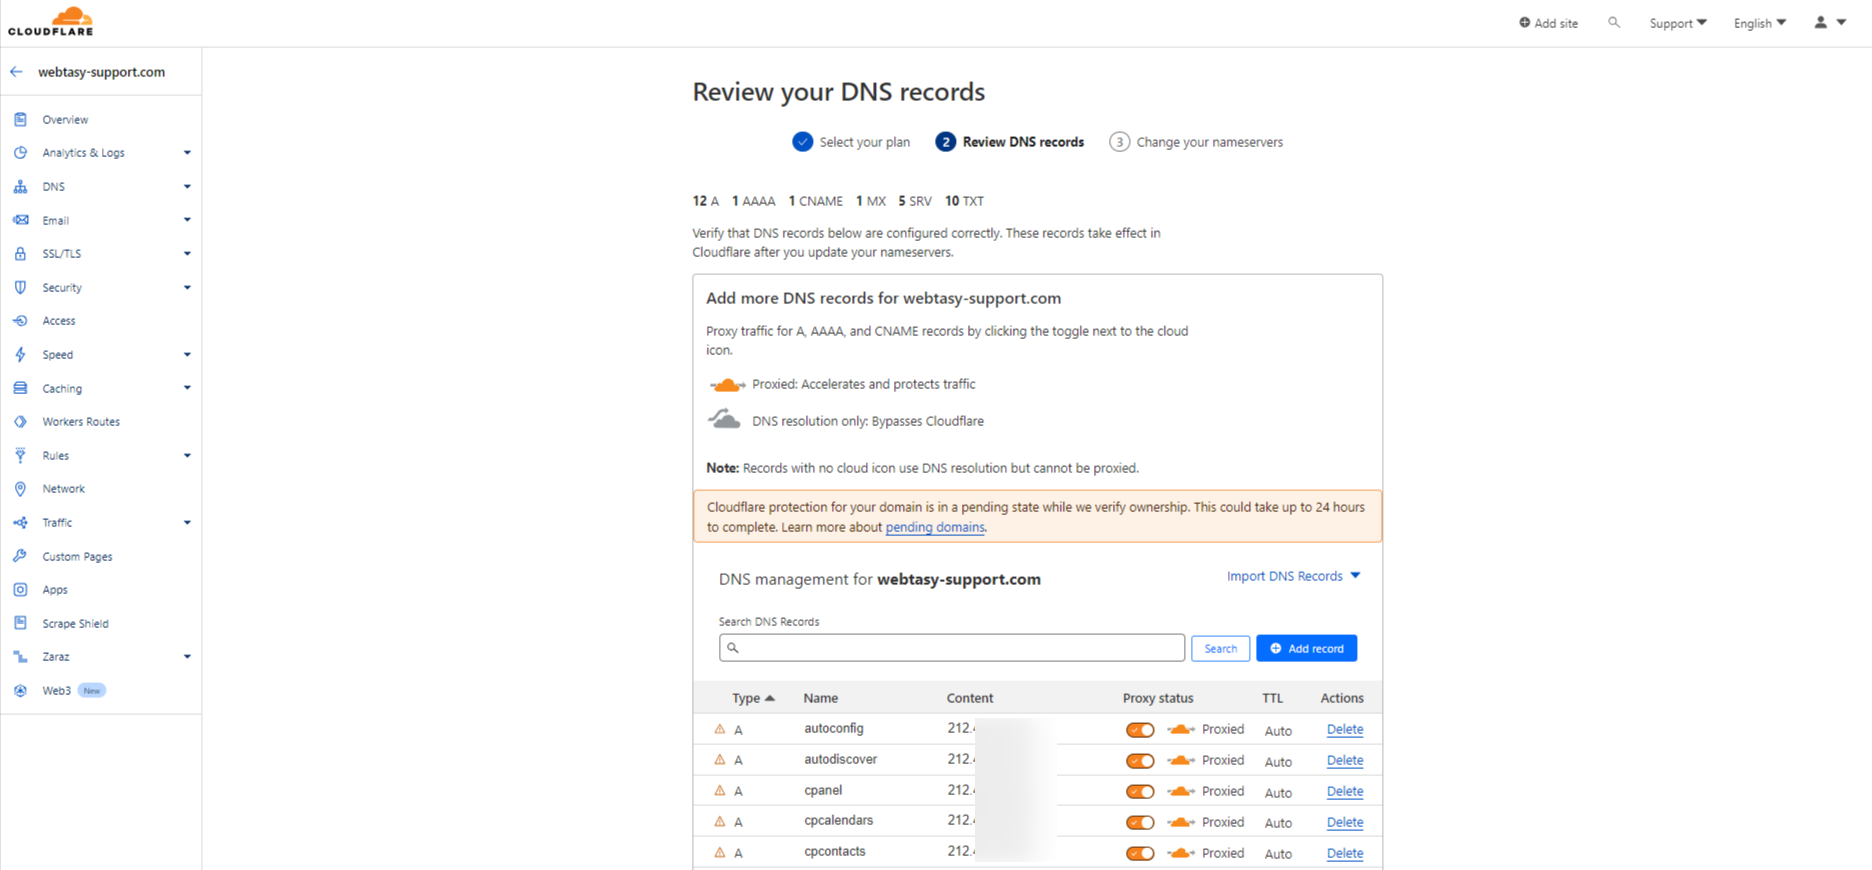Click the Overview sidebar icon

point(20,119)
